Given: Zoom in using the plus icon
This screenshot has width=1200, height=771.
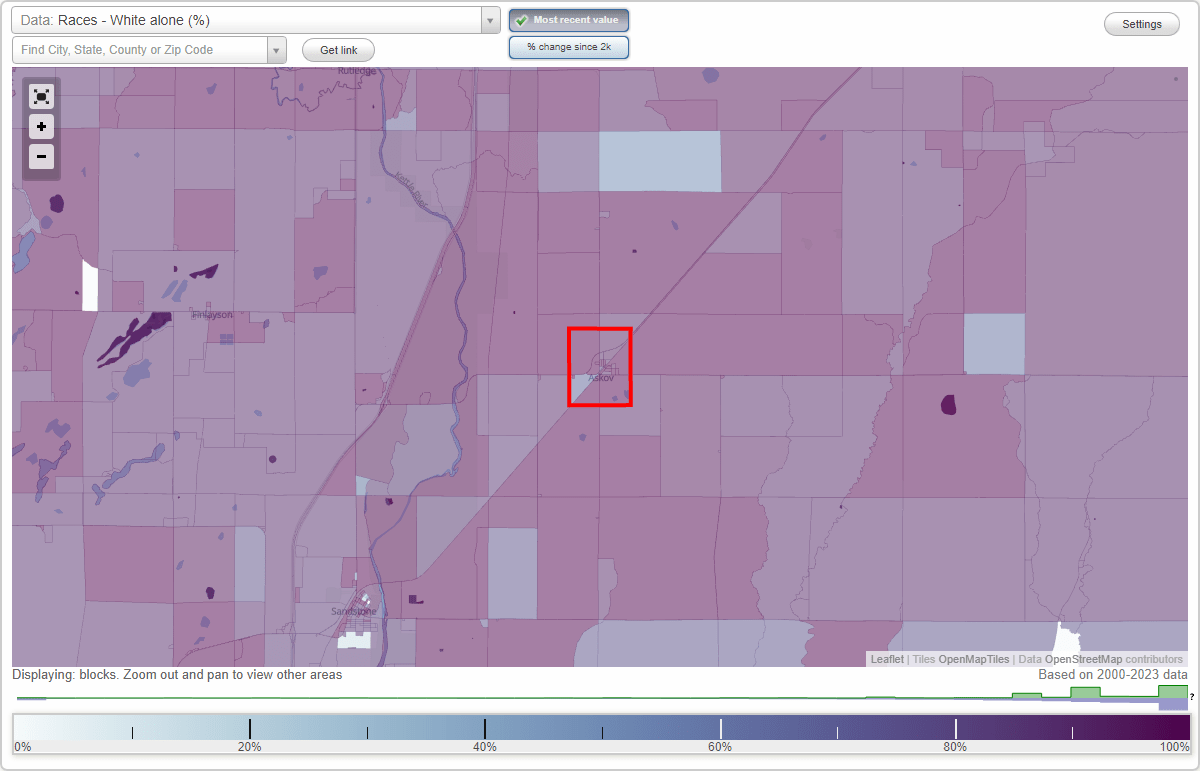Looking at the screenshot, I should coord(41,126).
